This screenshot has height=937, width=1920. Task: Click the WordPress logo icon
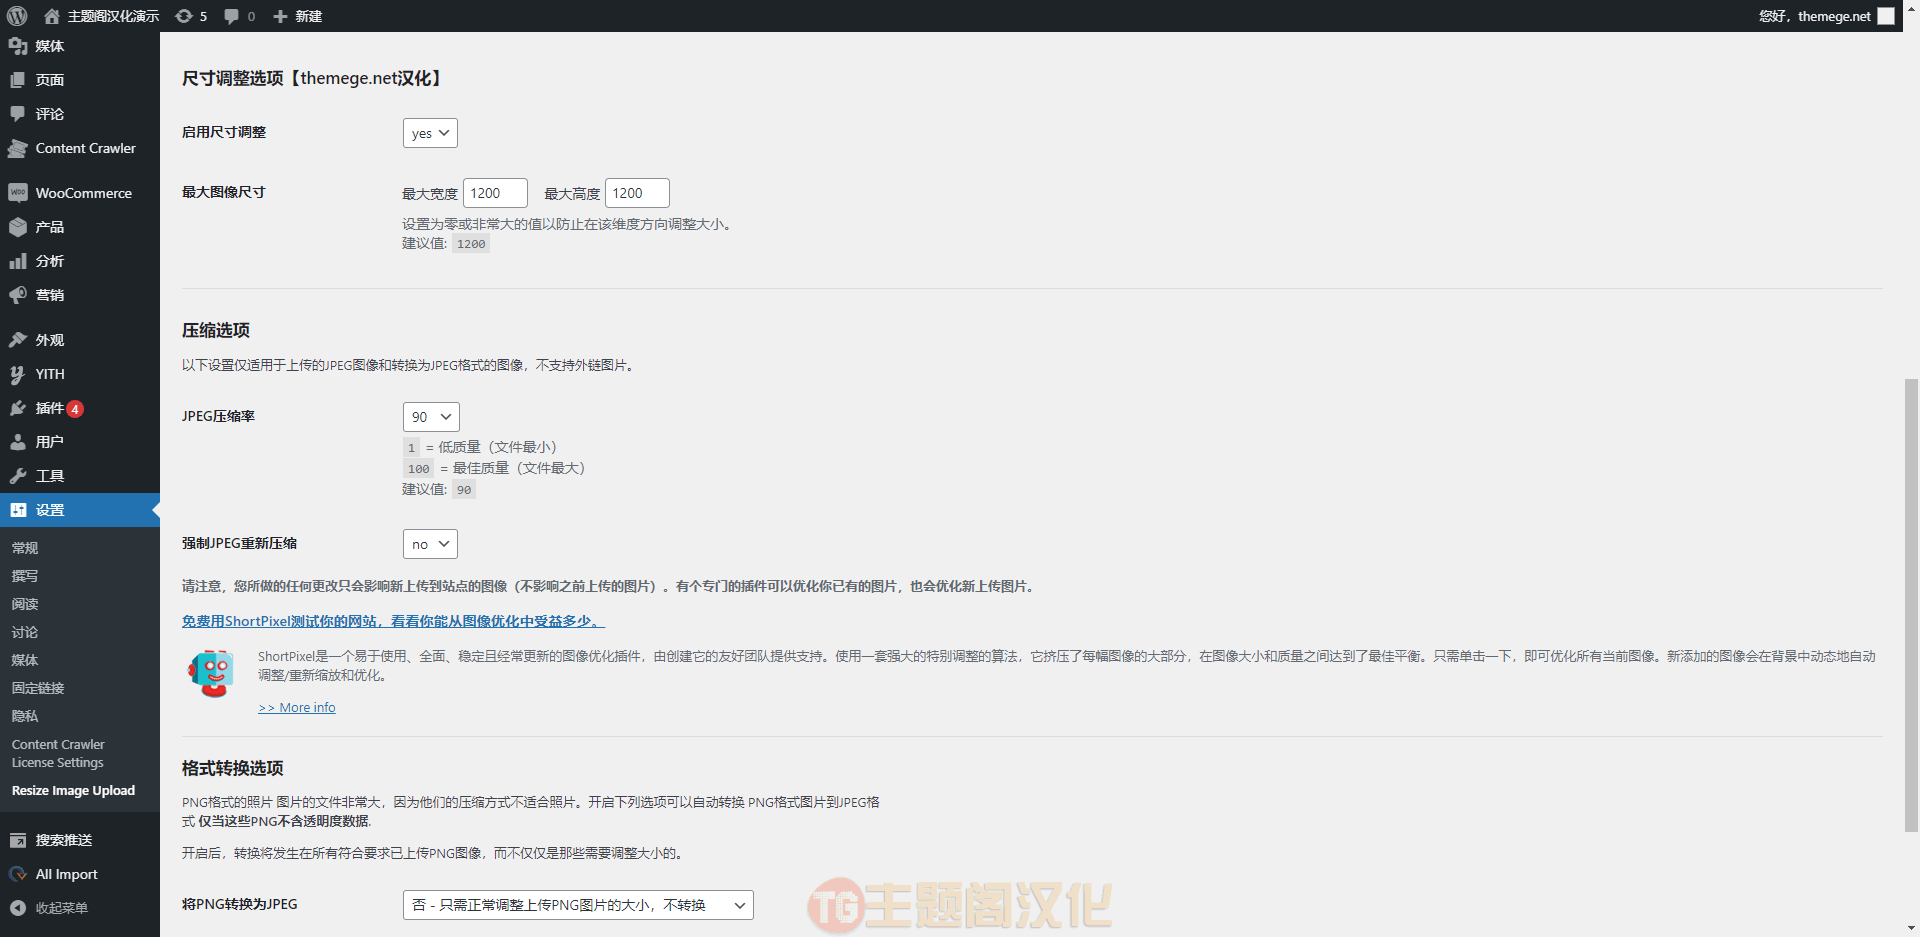click(x=17, y=16)
